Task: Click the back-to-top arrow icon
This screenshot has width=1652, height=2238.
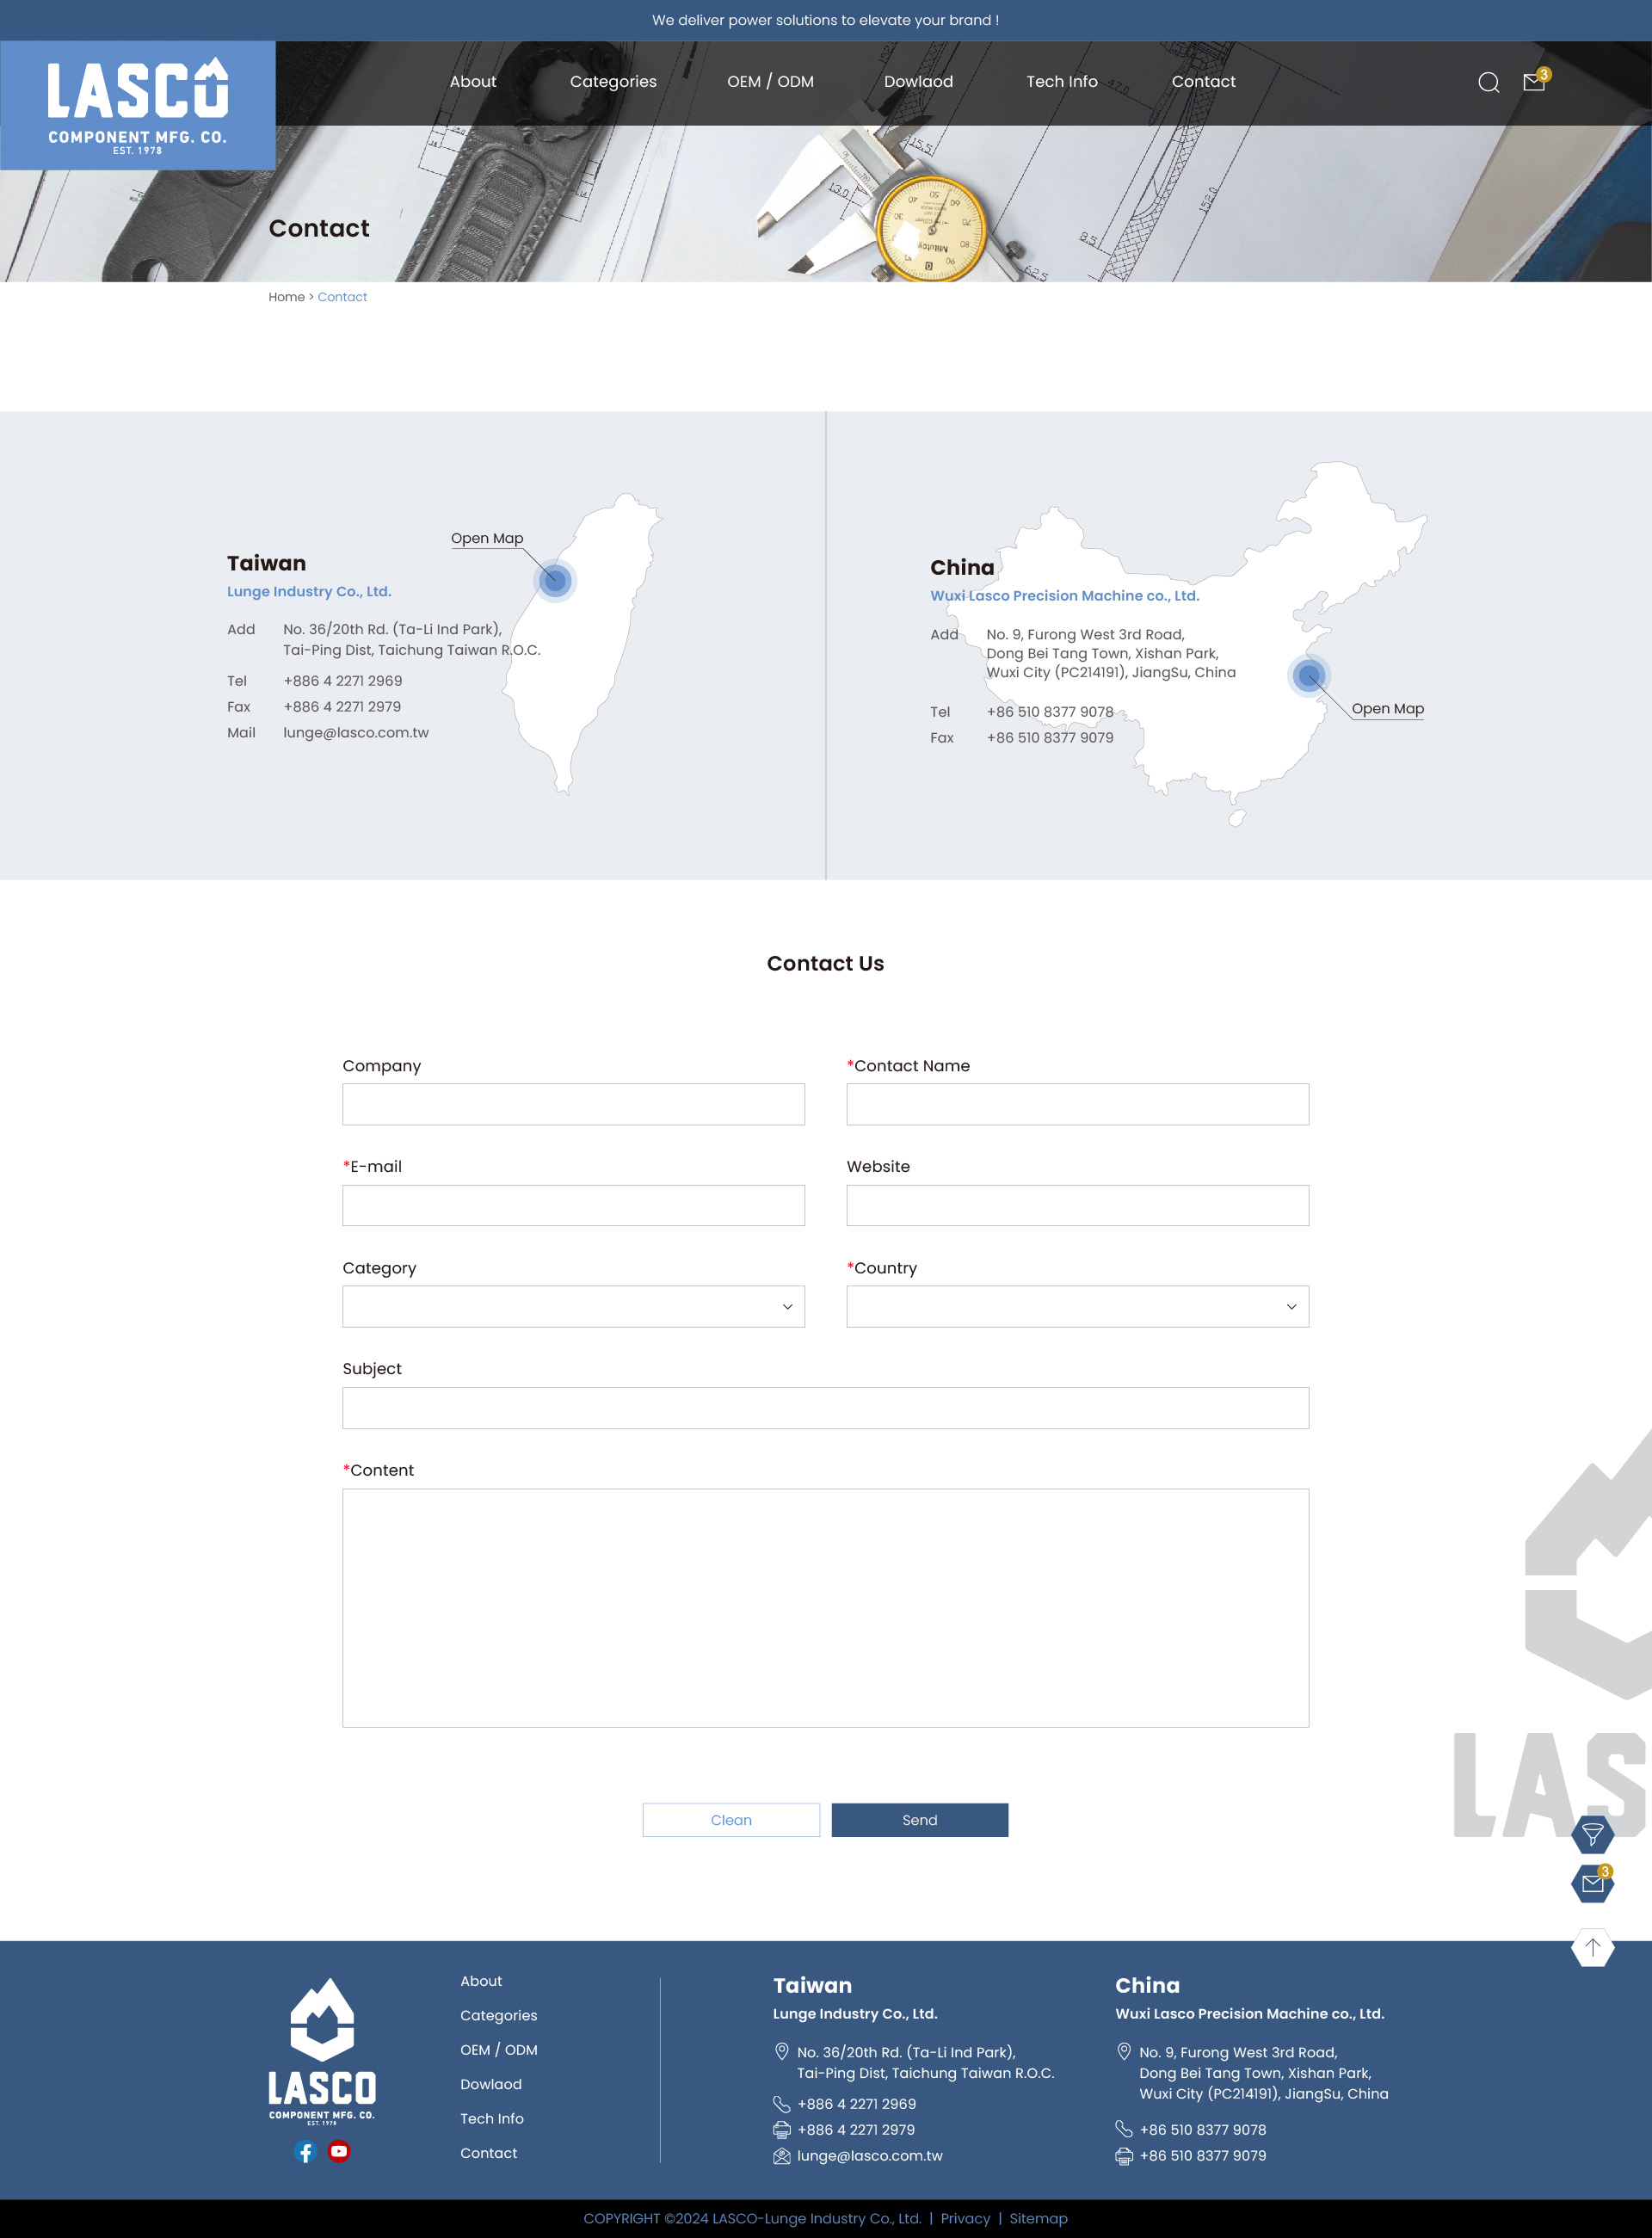Action: coord(1592,1947)
